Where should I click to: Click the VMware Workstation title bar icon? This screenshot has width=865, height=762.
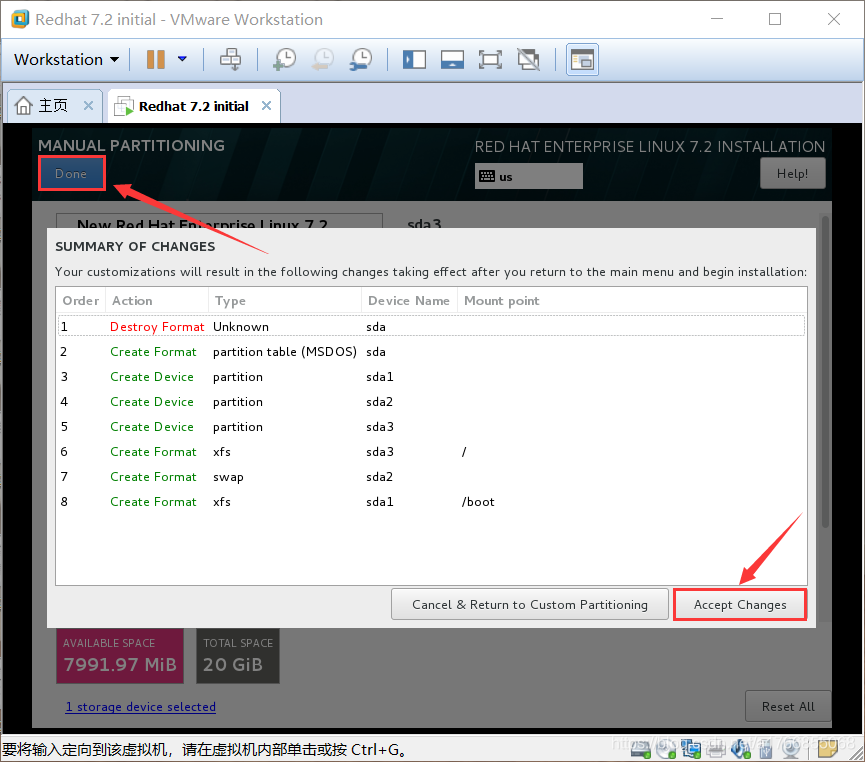click(x=20, y=19)
